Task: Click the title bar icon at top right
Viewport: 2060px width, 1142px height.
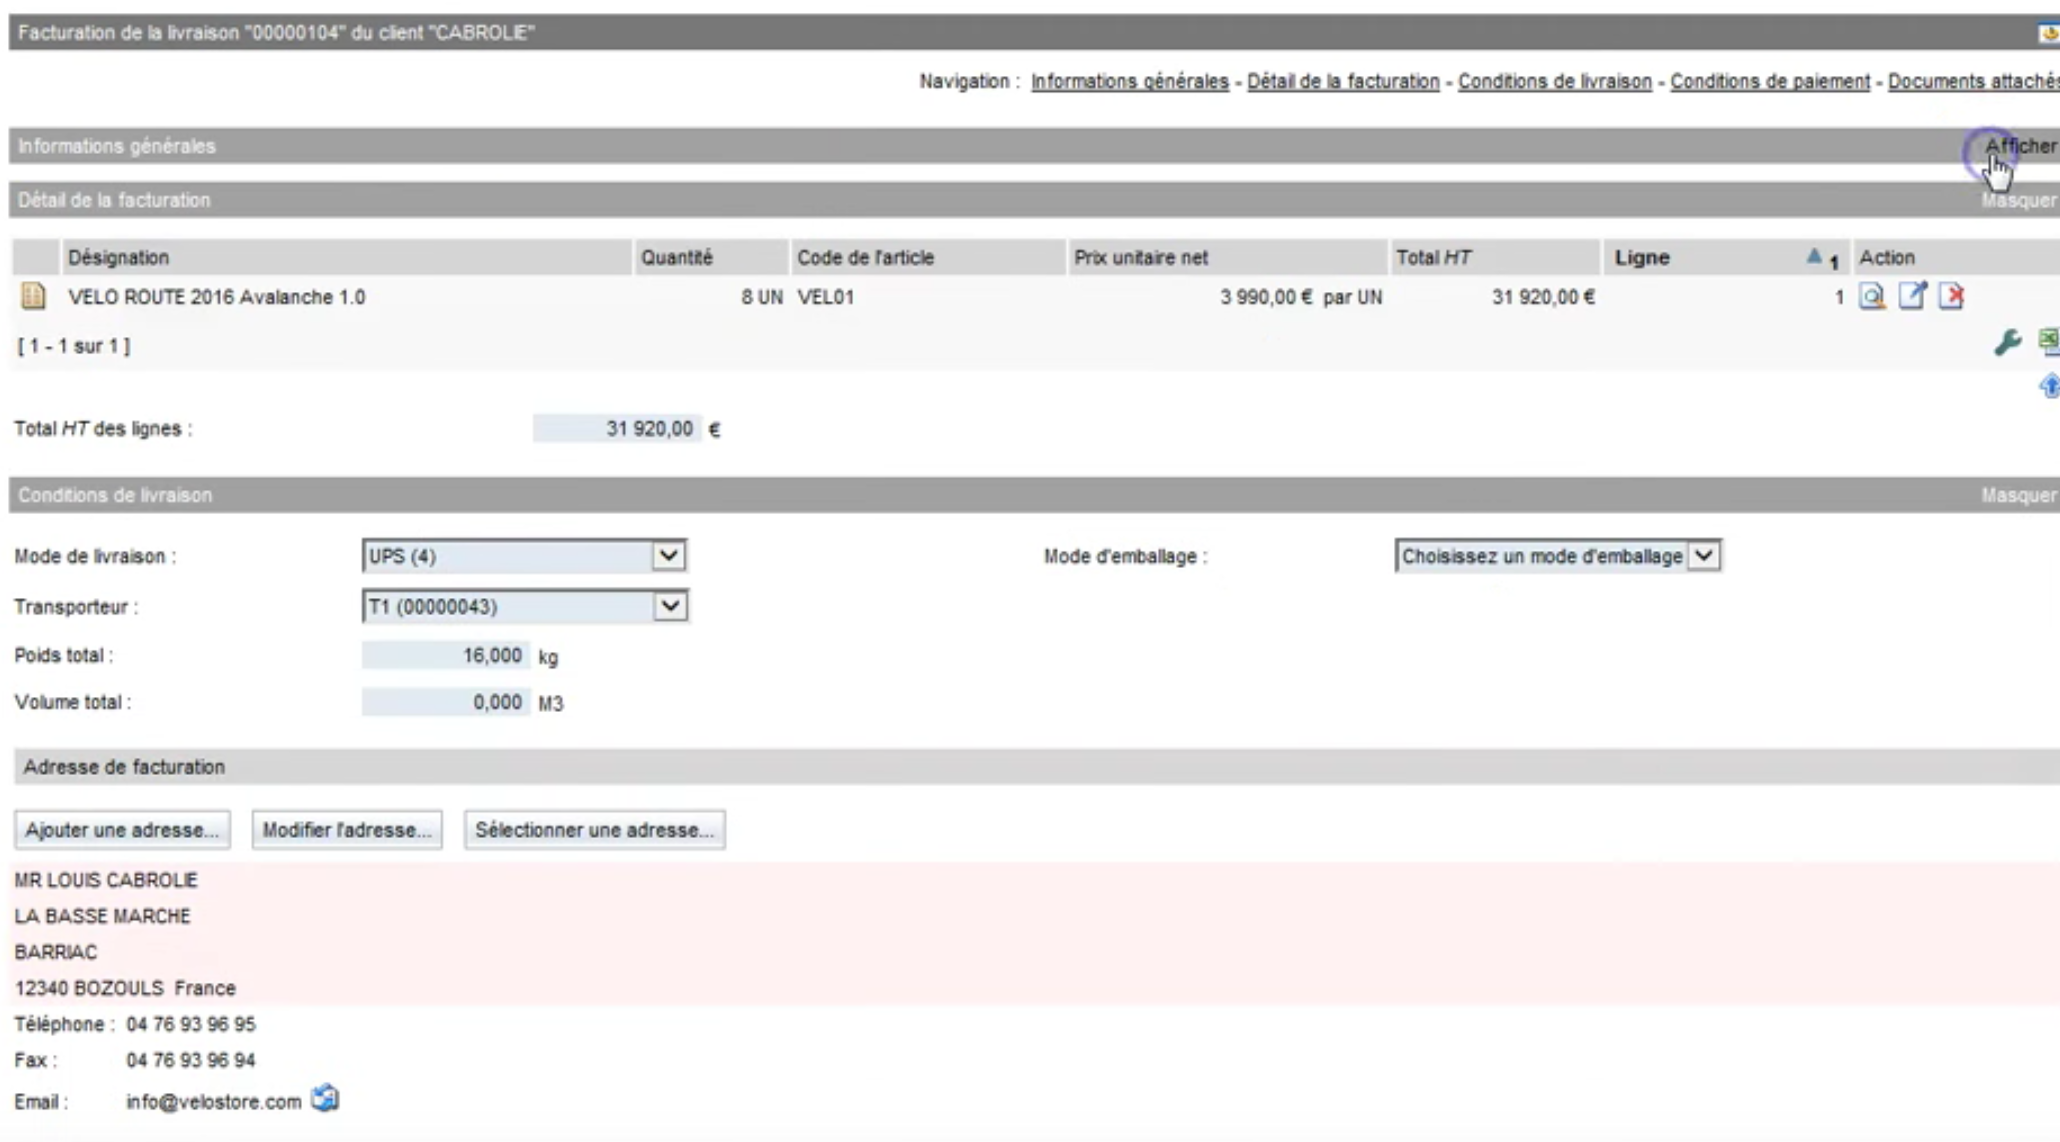Action: [x=2048, y=33]
